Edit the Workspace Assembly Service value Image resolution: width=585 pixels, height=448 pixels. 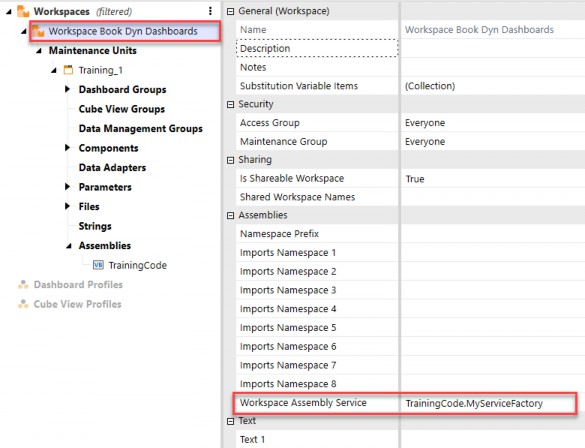[x=489, y=403]
